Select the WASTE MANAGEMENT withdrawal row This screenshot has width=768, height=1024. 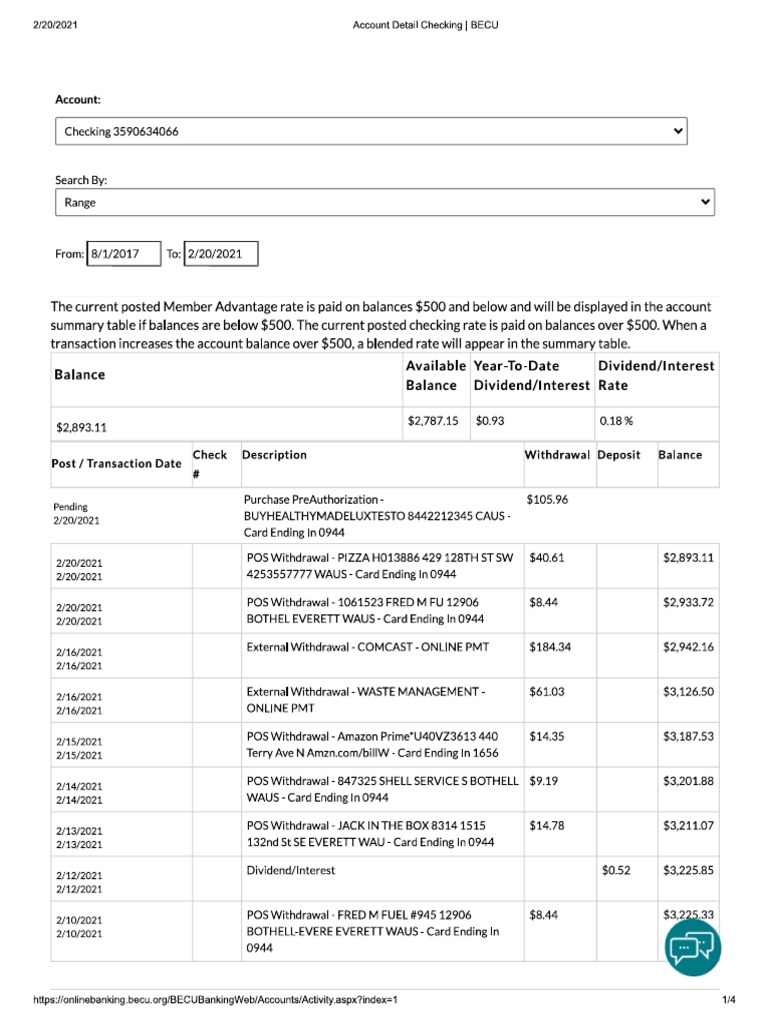tap(385, 700)
